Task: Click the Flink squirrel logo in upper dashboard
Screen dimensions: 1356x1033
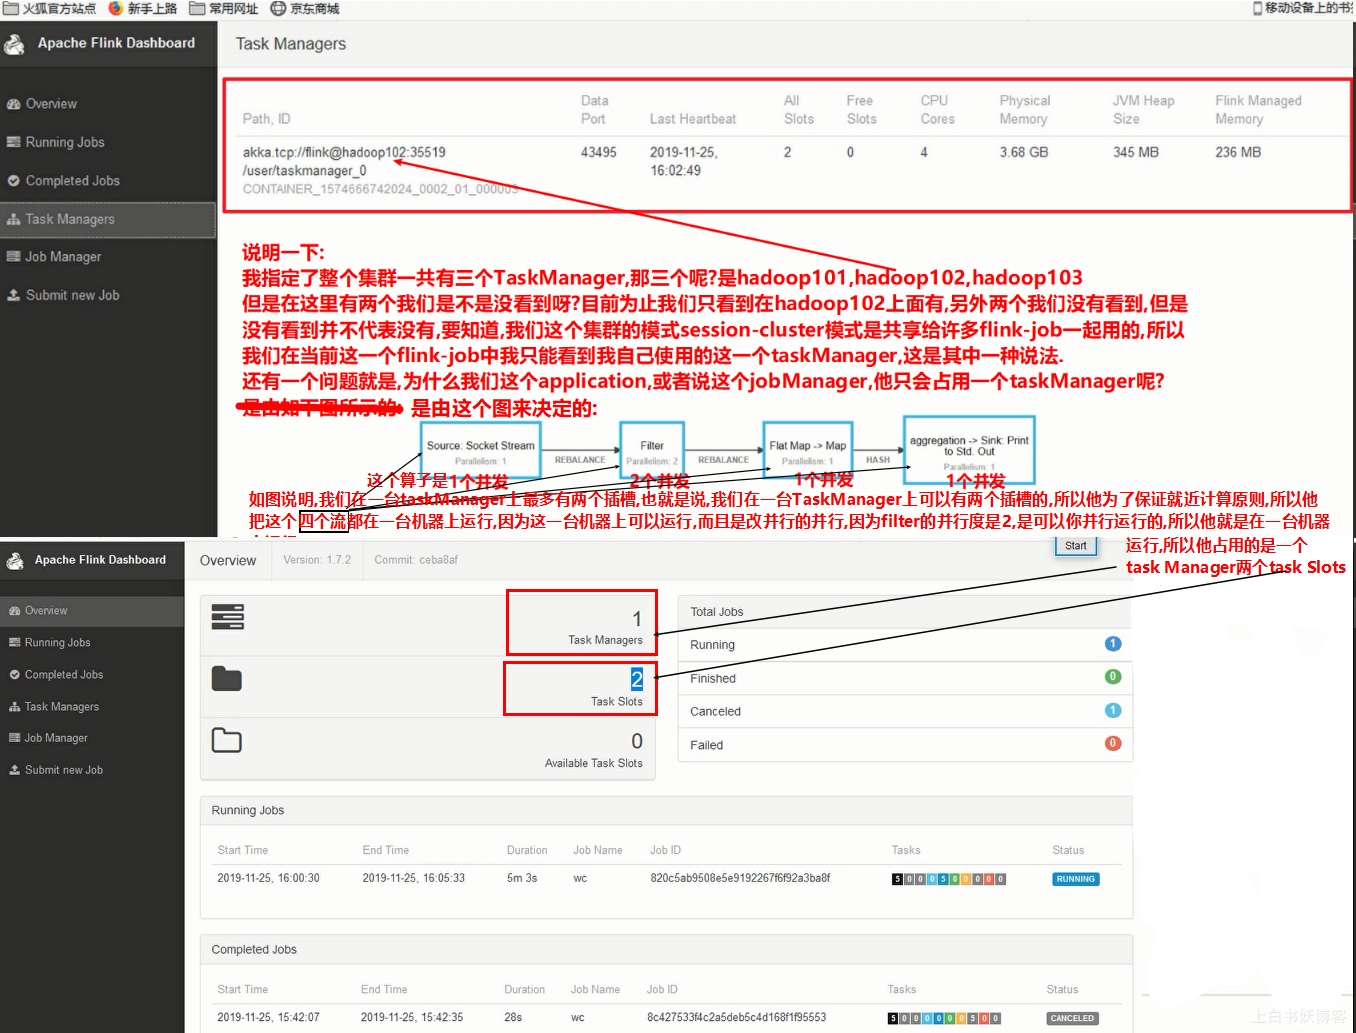Action: (x=14, y=44)
